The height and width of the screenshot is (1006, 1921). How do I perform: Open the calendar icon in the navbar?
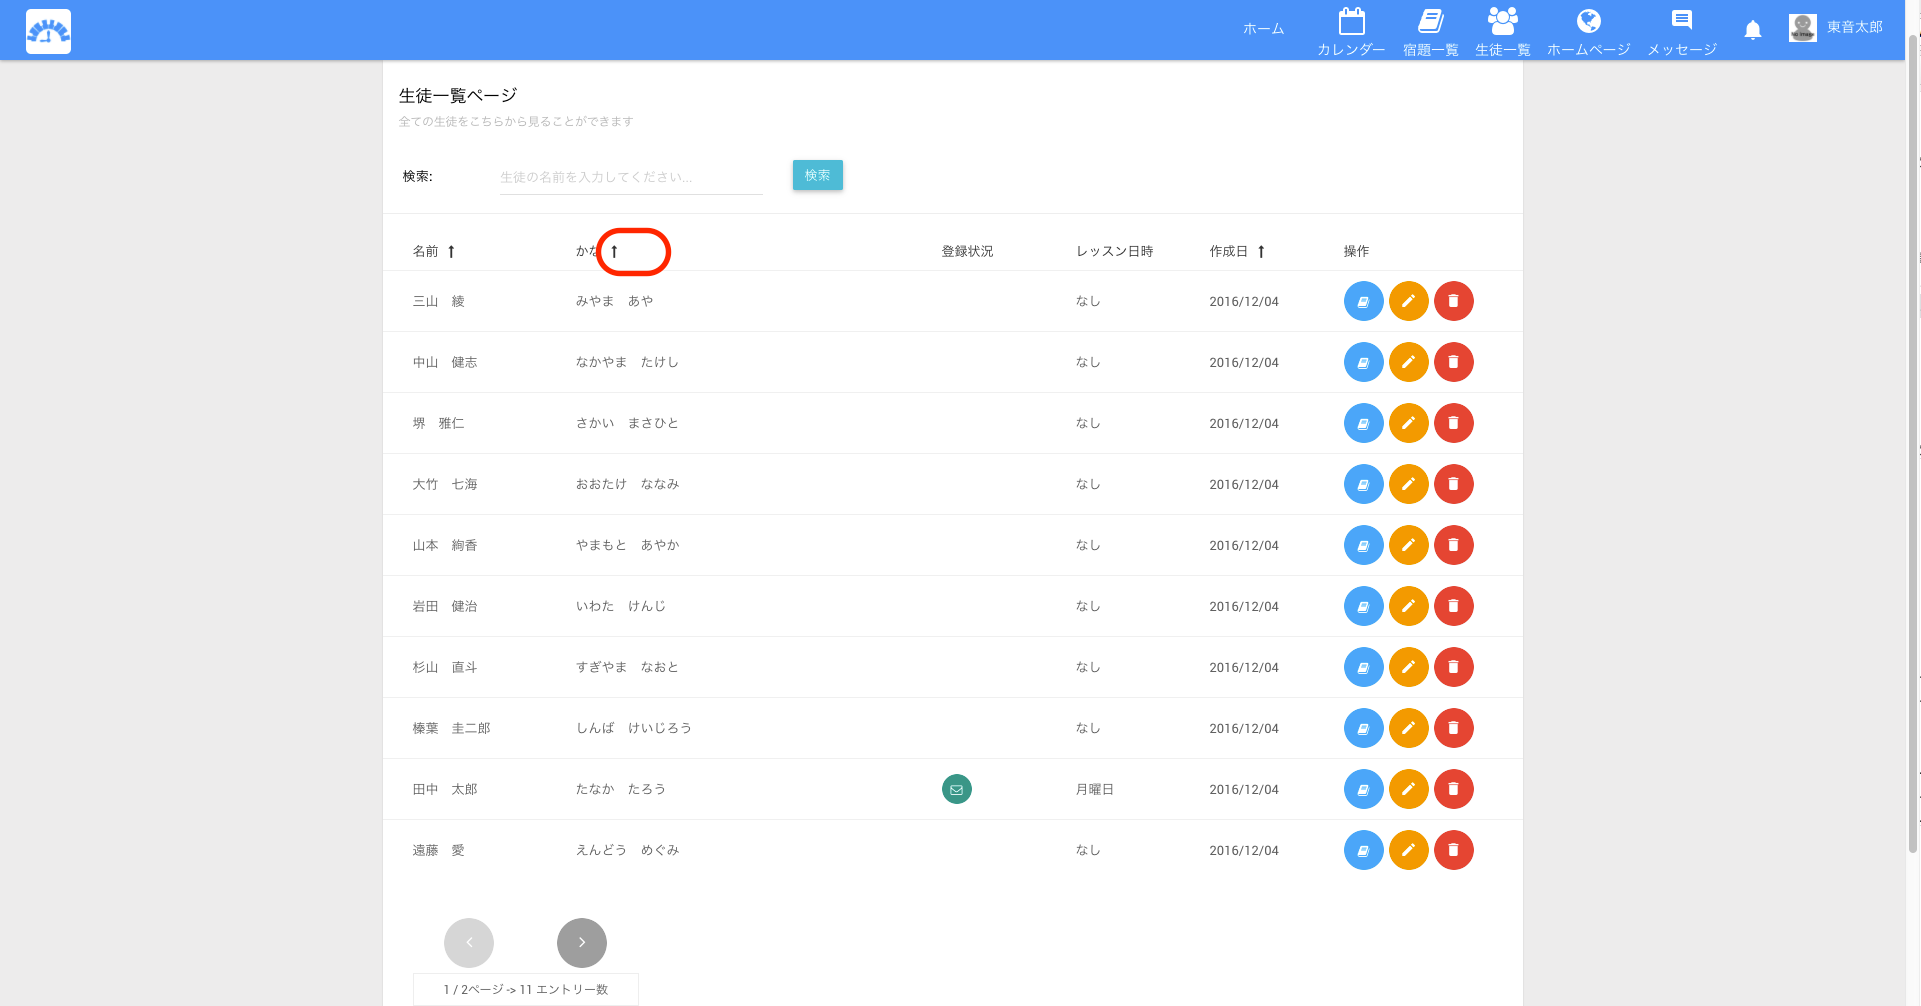[1351, 22]
